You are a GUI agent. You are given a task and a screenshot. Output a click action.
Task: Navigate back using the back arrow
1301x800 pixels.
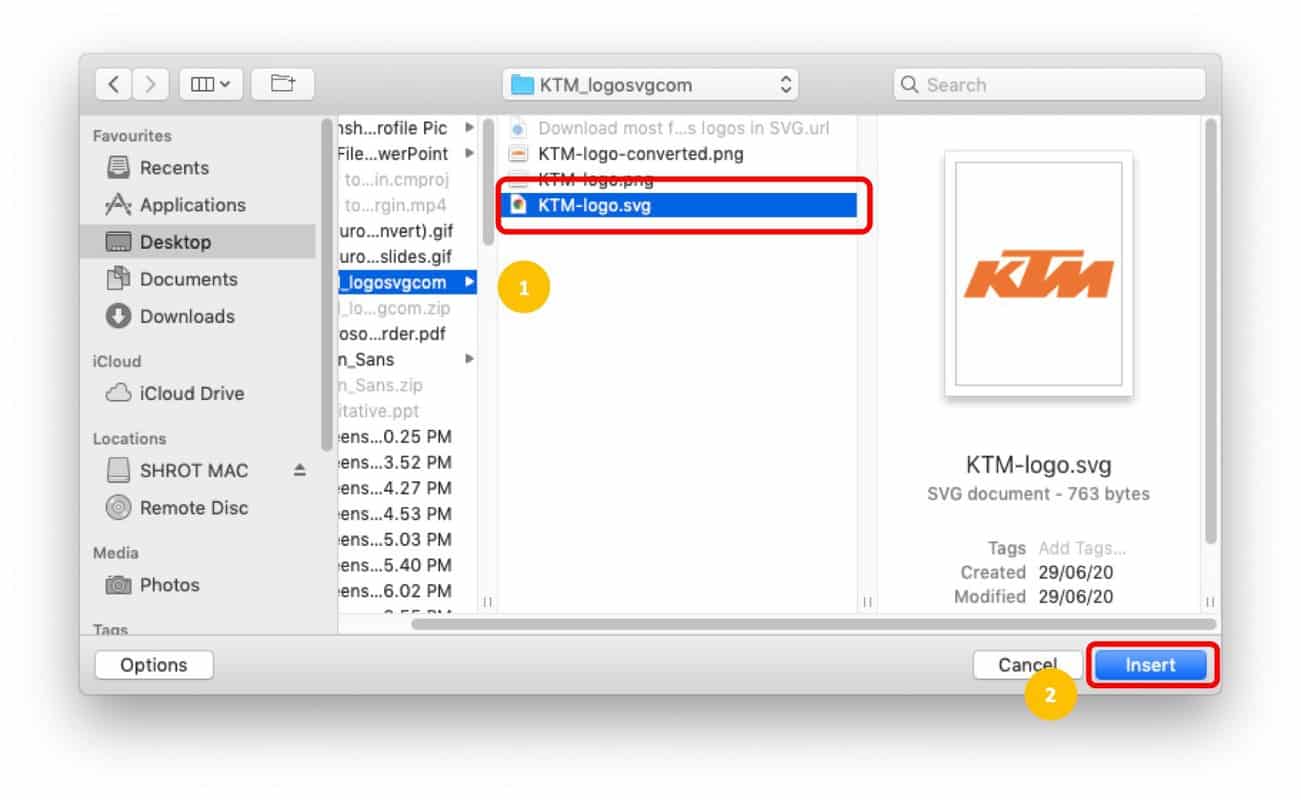point(113,84)
